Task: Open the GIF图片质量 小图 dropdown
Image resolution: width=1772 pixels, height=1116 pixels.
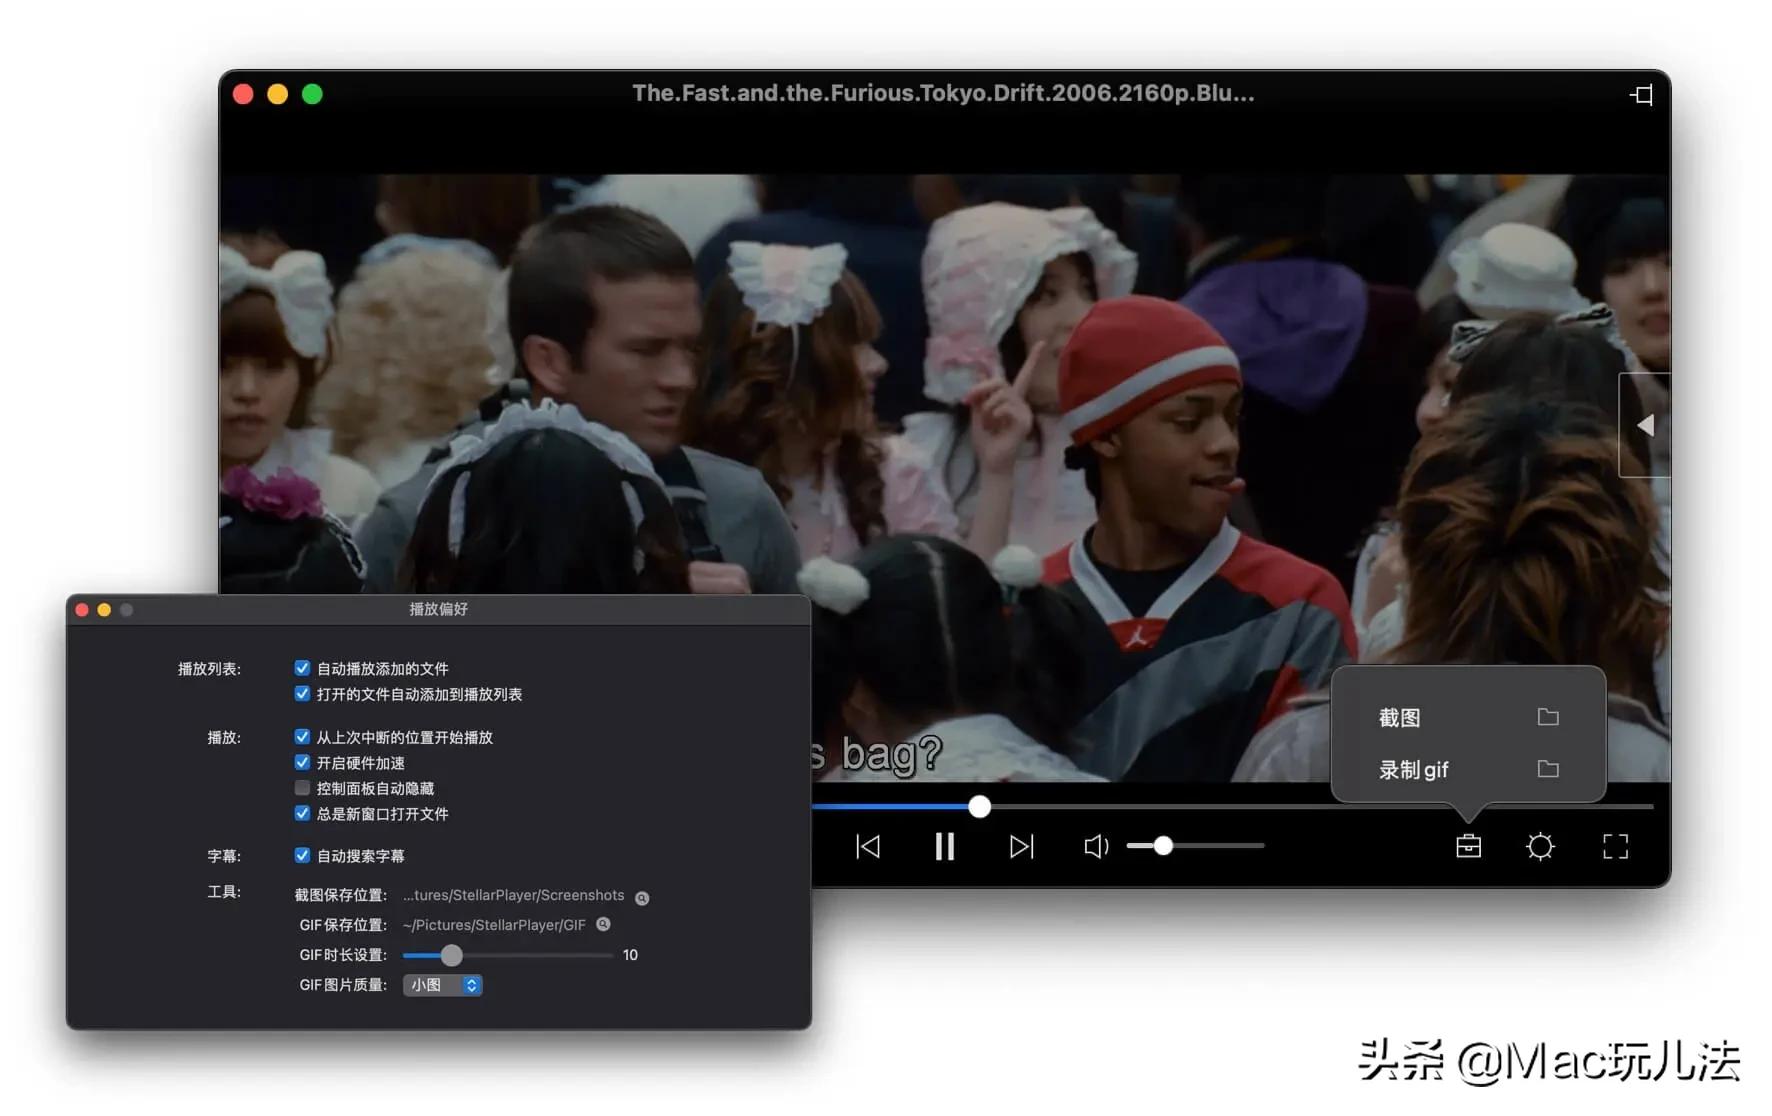Action: tap(442, 985)
